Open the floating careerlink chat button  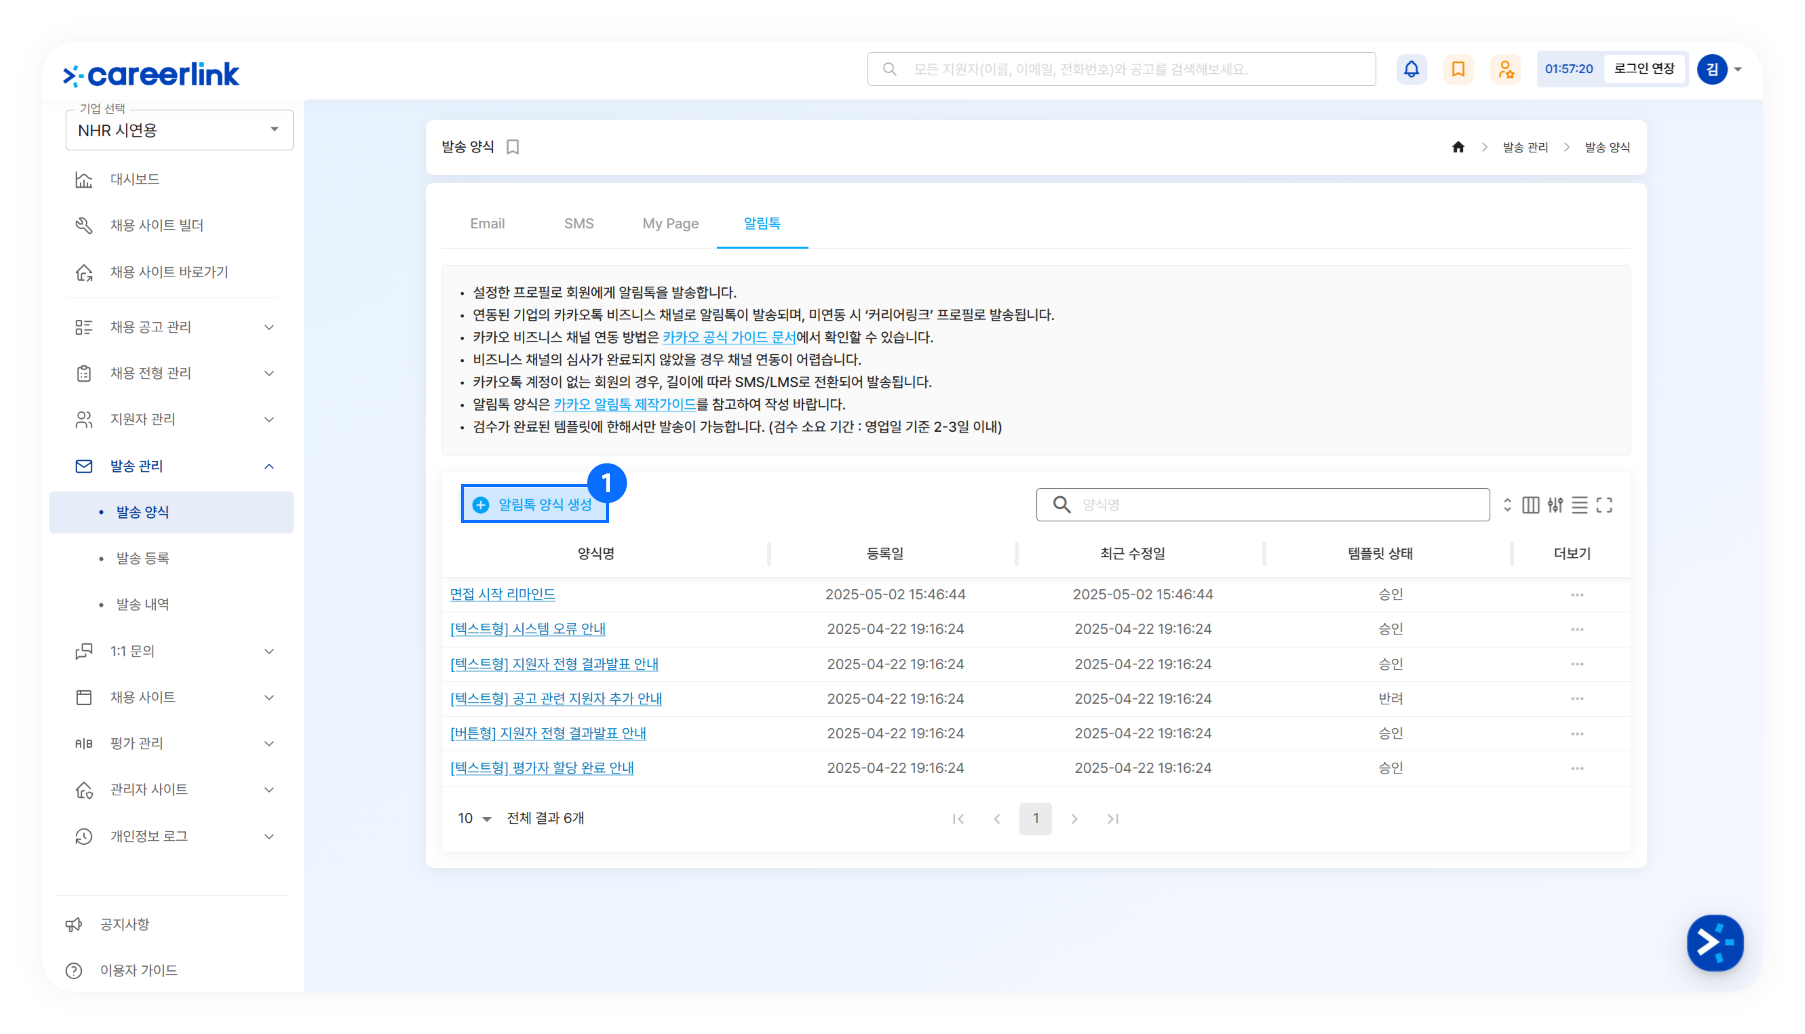tap(1715, 942)
